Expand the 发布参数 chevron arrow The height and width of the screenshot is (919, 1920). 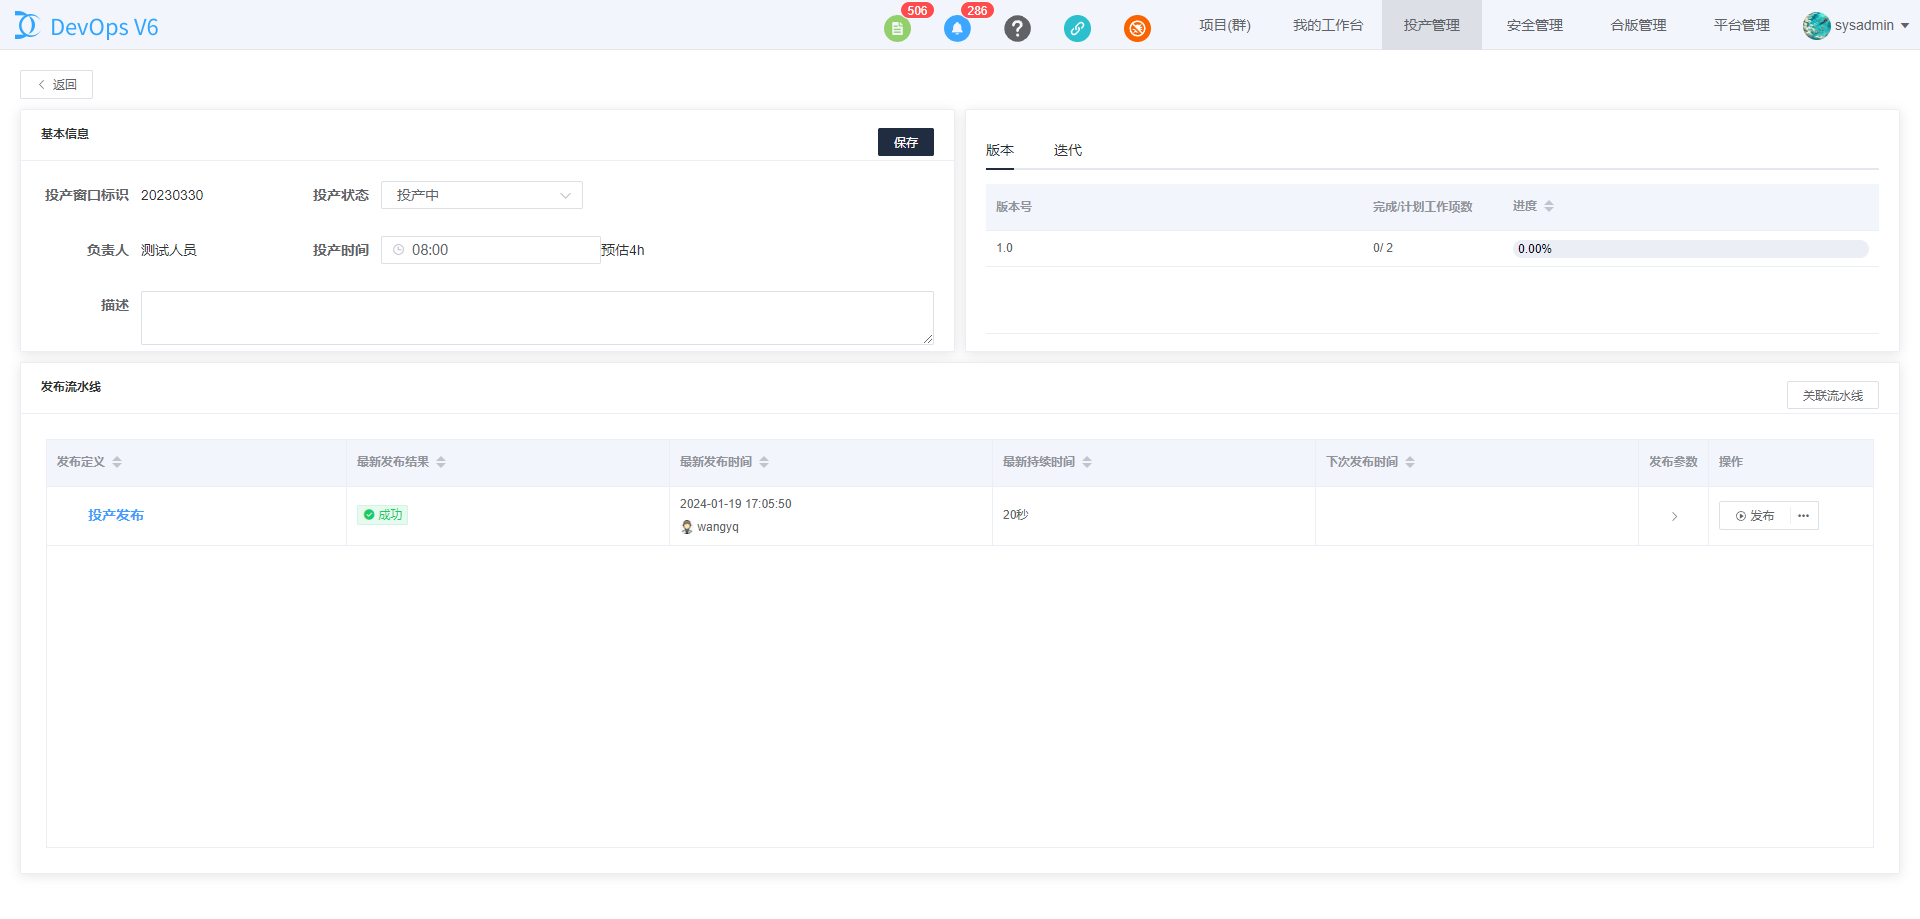[x=1674, y=517]
